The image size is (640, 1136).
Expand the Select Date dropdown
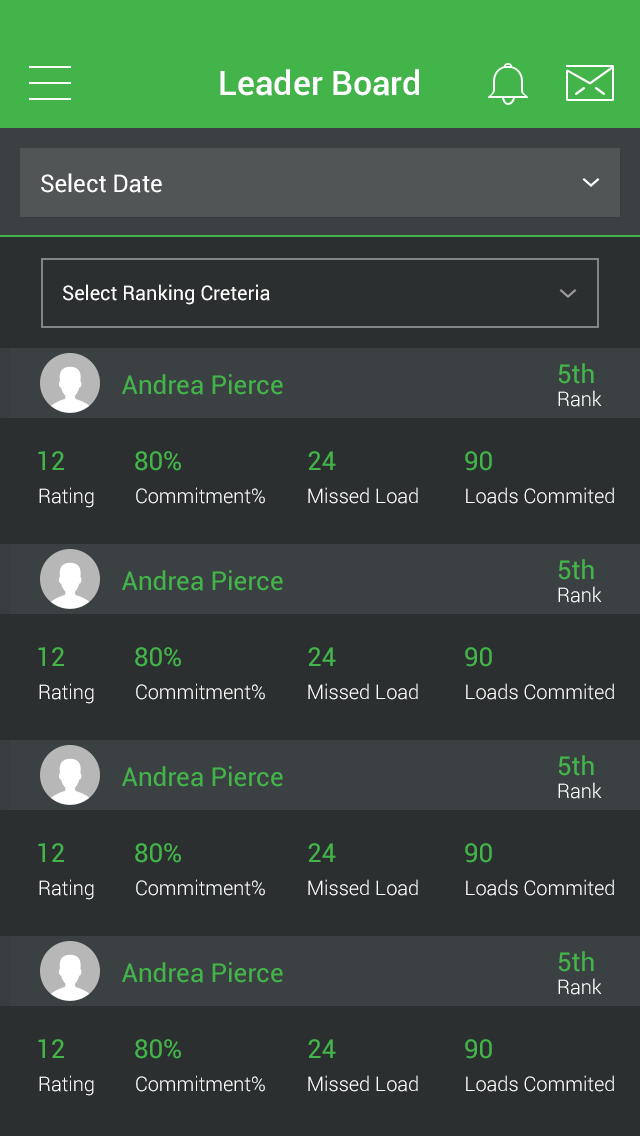tap(320, 183)
